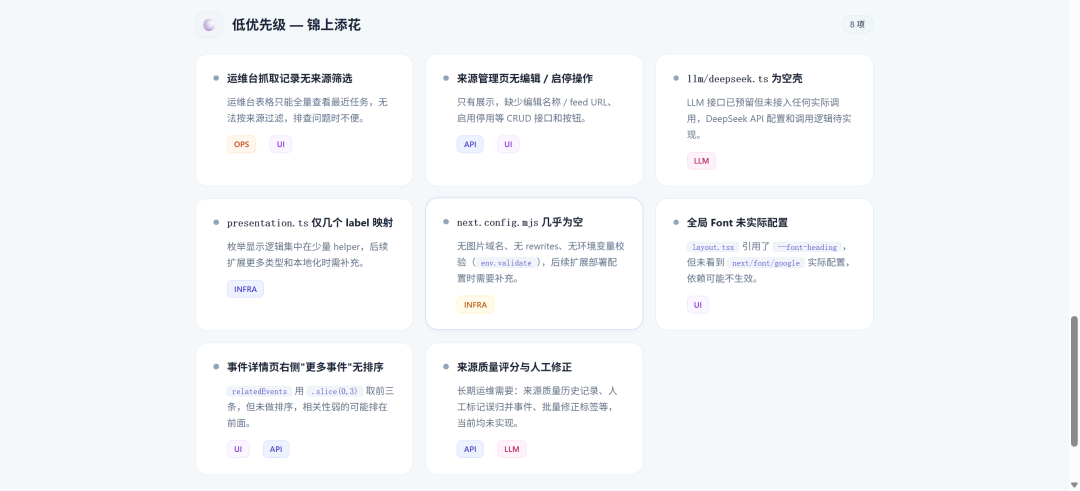Click the description starting 运维台表格只能全量查看
1080x491 pixels.
click(x=307, y=110)
